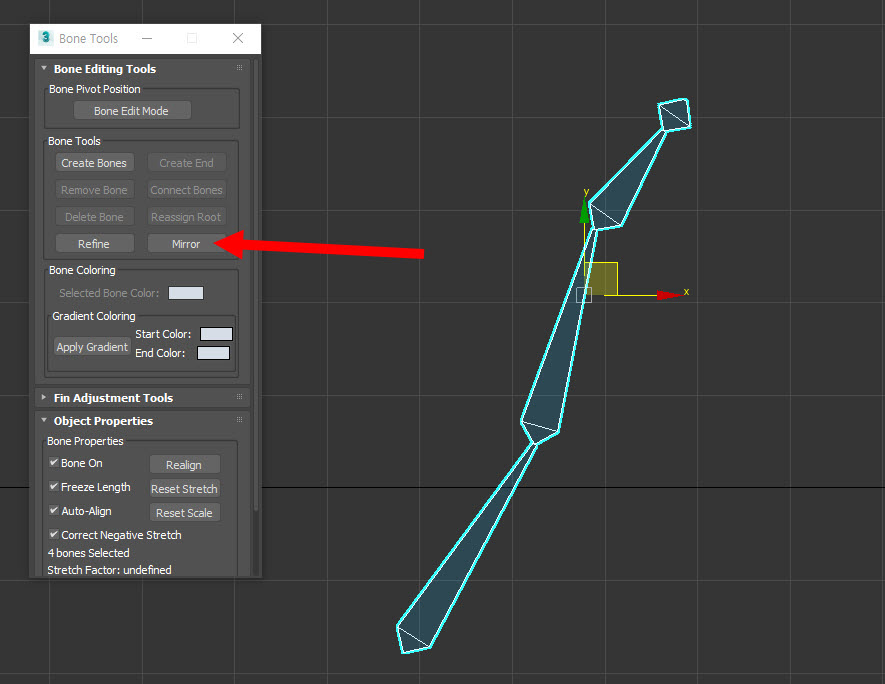Open the Selected Bone Color swatch
The height and width of the screenshot is (684, 885).
[x=186, y=293]
